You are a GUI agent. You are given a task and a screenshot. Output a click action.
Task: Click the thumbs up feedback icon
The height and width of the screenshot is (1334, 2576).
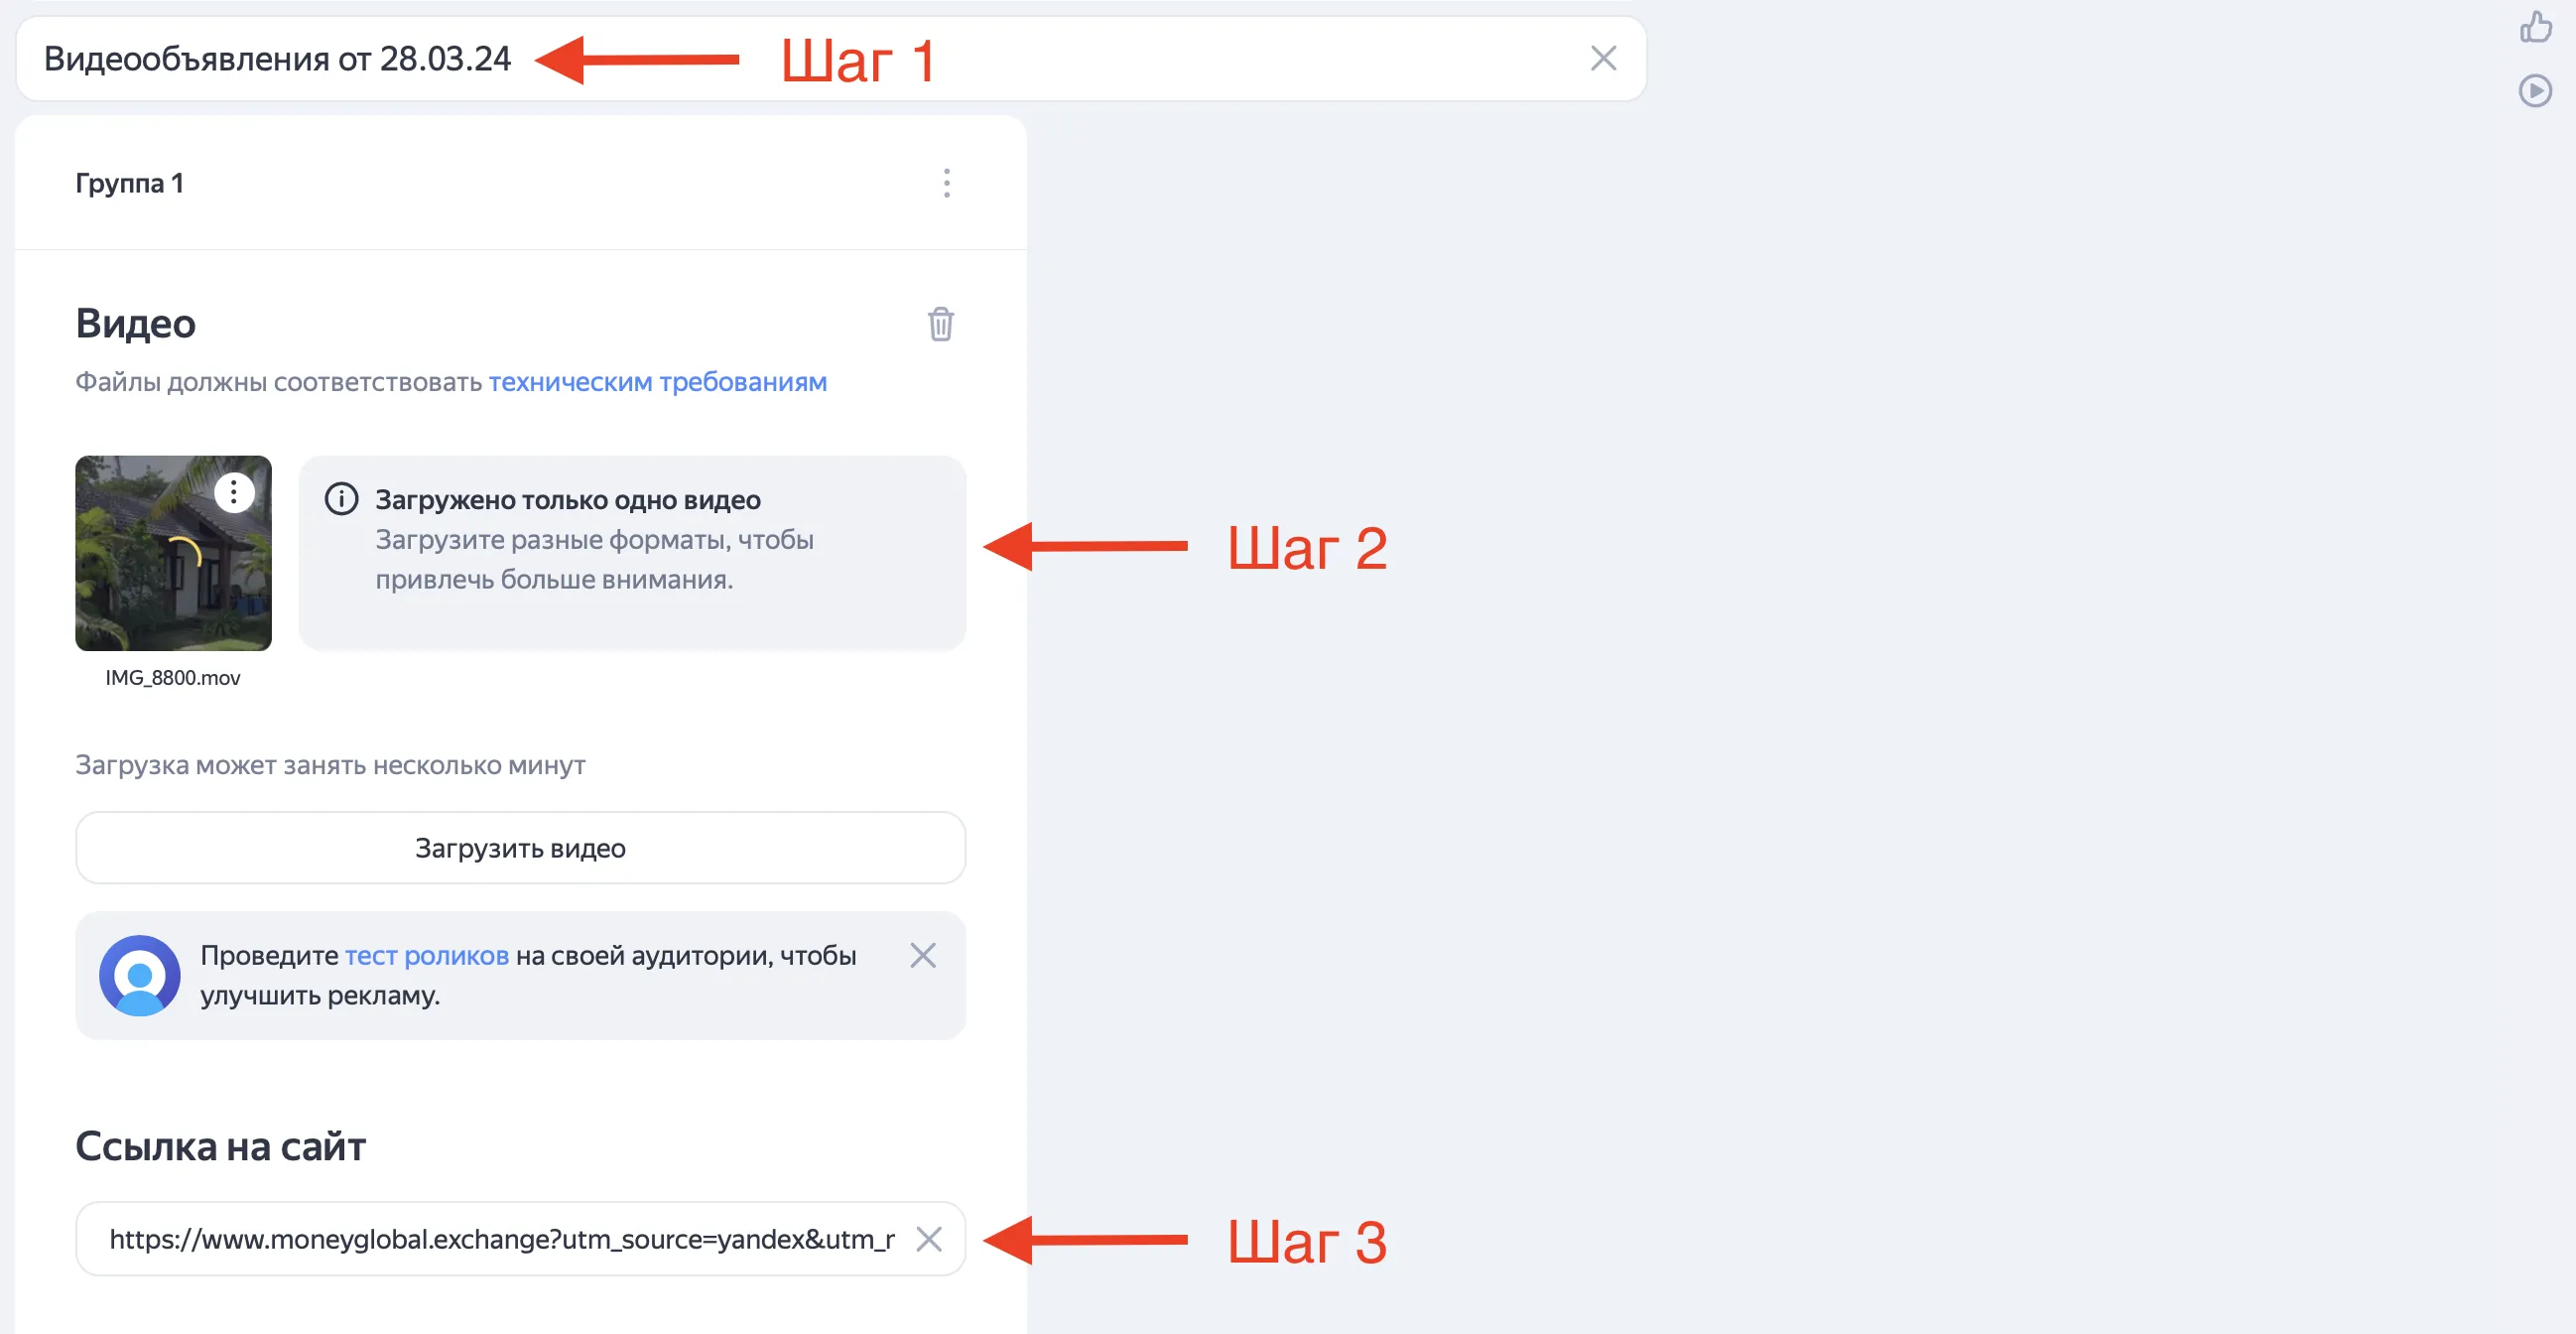coord(2535,26)
